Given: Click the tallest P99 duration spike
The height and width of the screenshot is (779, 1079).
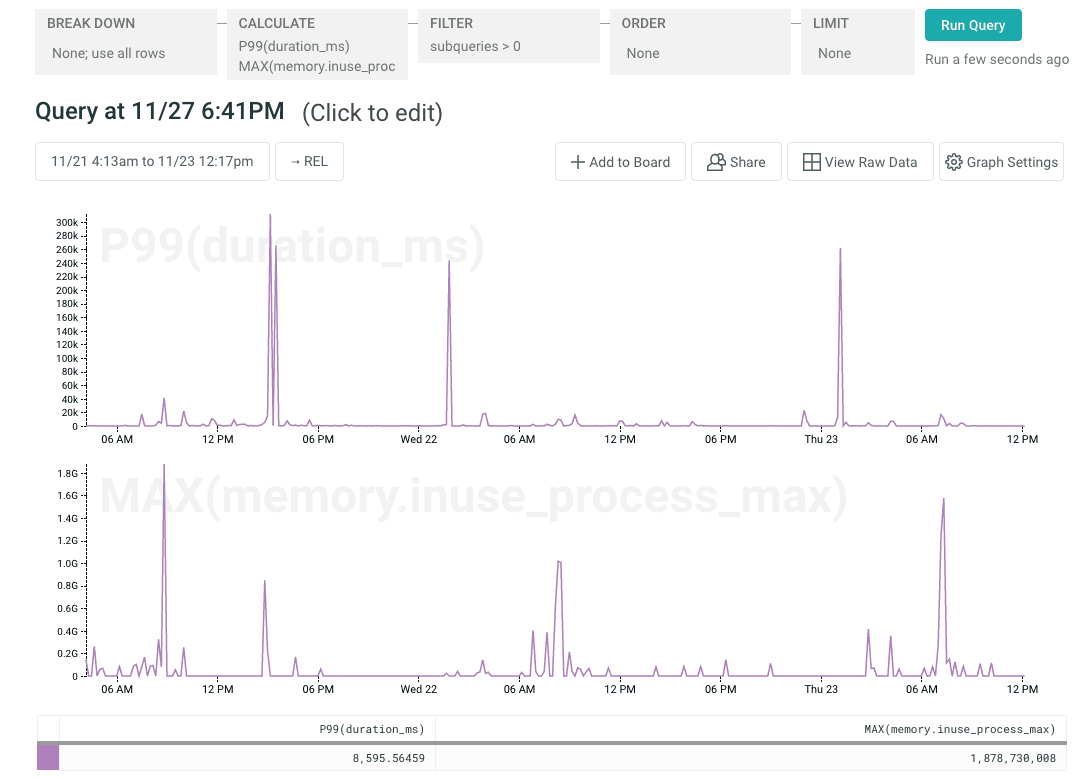Looking at the screenshot, I should pos(270,216).
